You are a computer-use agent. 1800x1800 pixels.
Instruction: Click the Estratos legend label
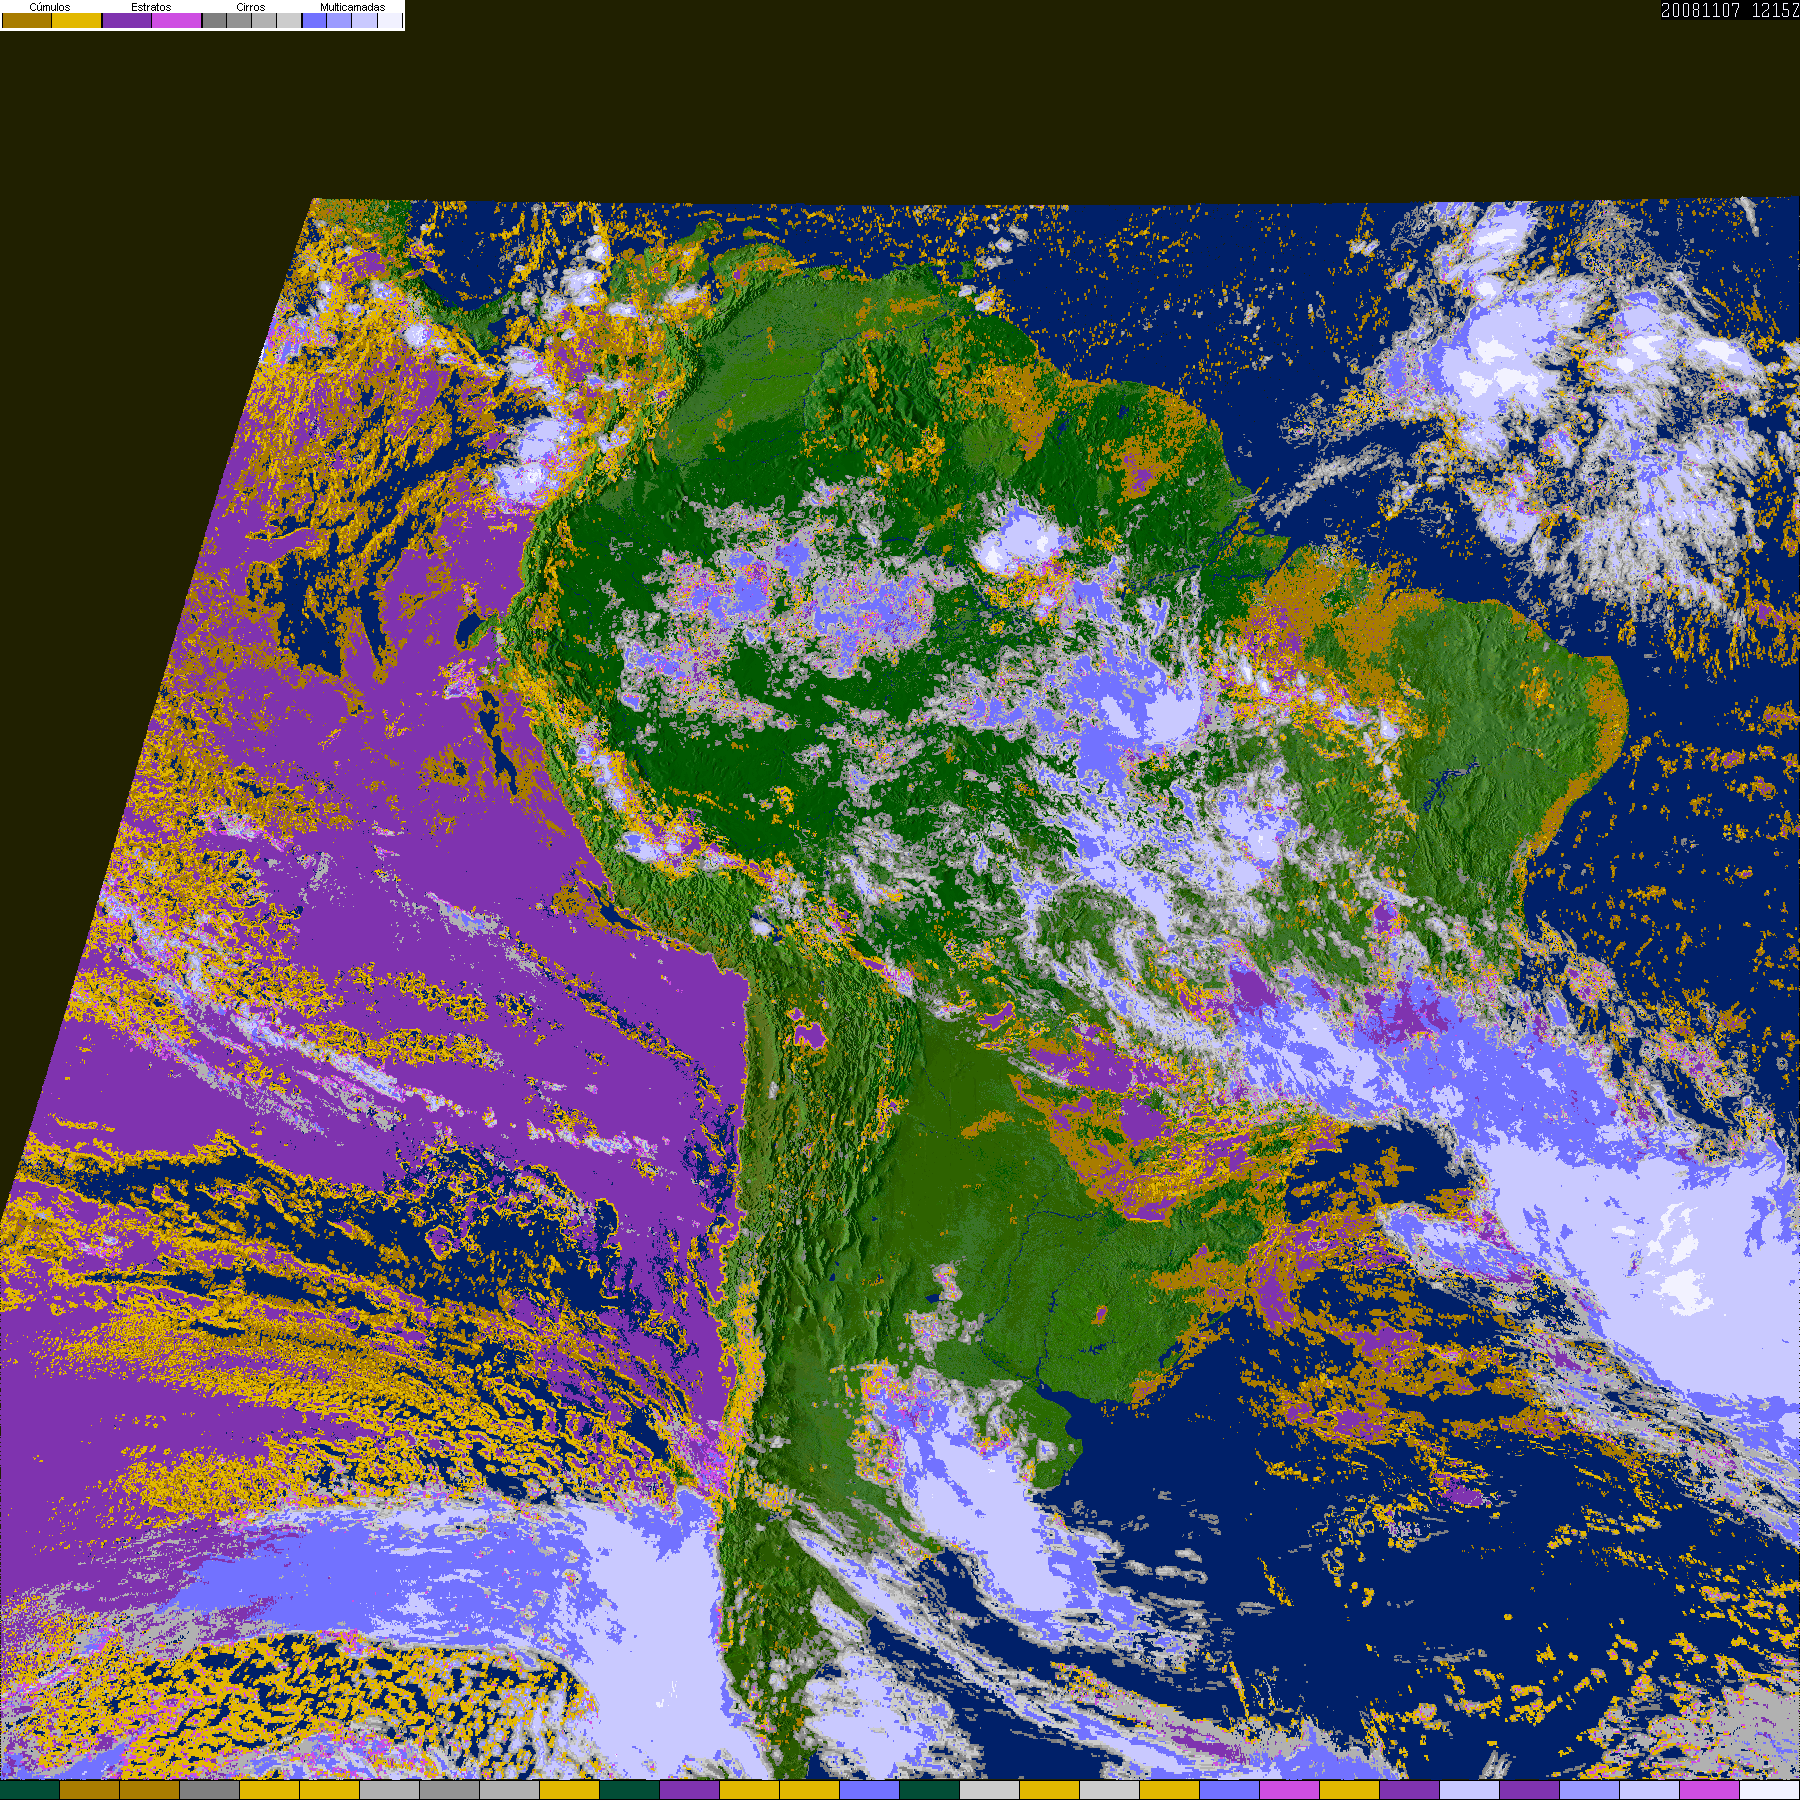(x=151, y=7)
